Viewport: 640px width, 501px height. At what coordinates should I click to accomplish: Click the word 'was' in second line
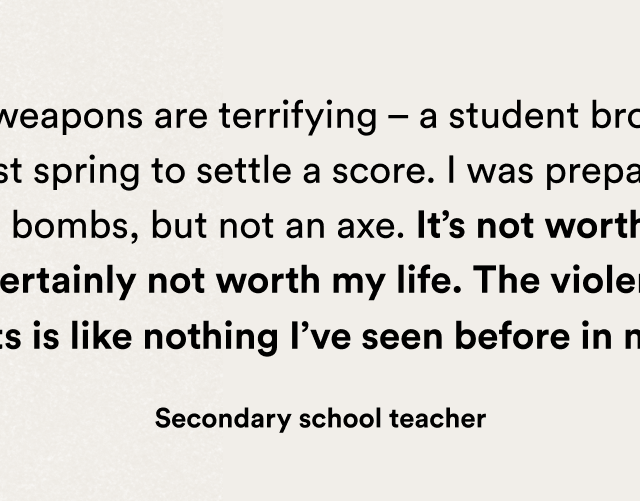tap(500, 173)
